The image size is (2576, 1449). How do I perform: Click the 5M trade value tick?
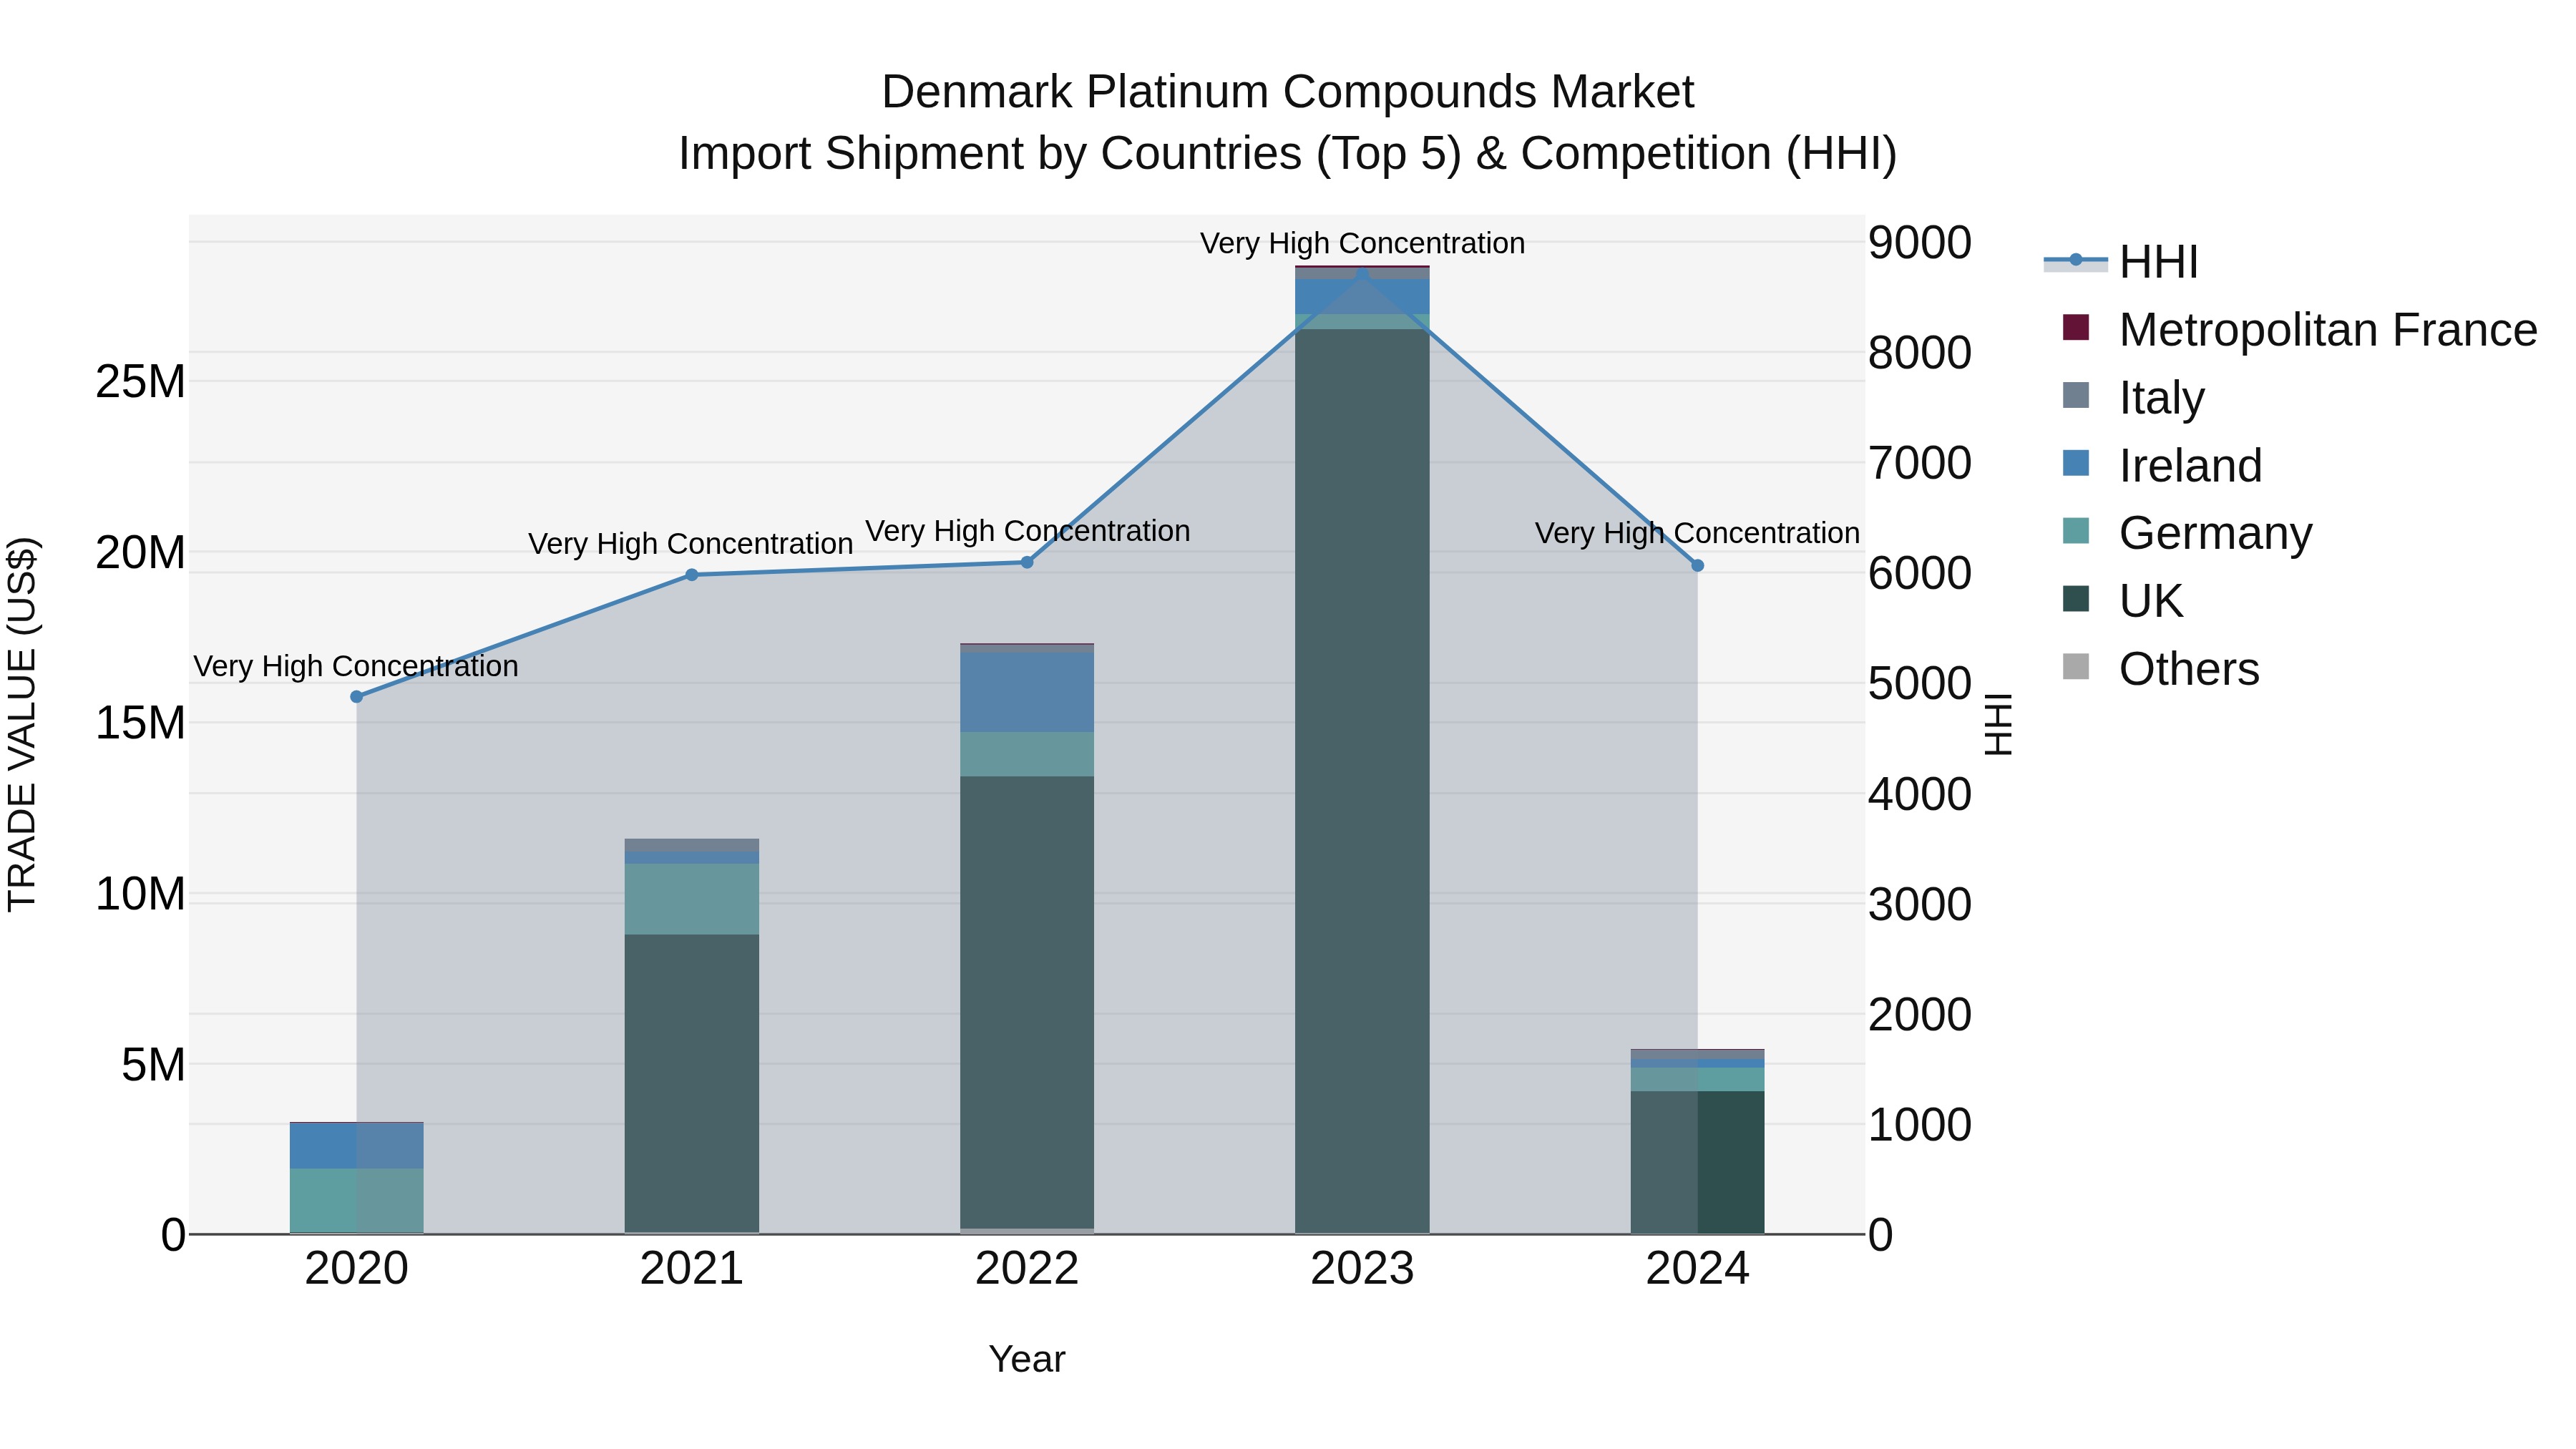point(153,1065)
